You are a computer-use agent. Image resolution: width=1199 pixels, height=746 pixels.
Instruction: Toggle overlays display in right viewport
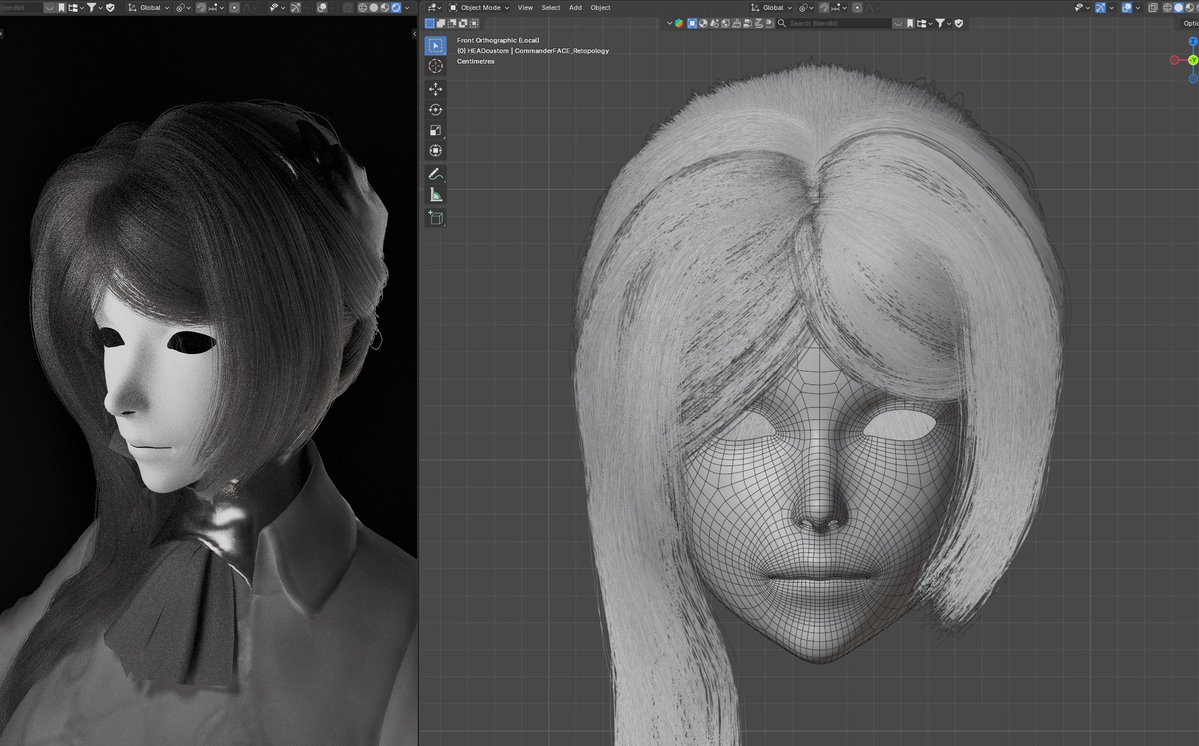coord(1126,8)
